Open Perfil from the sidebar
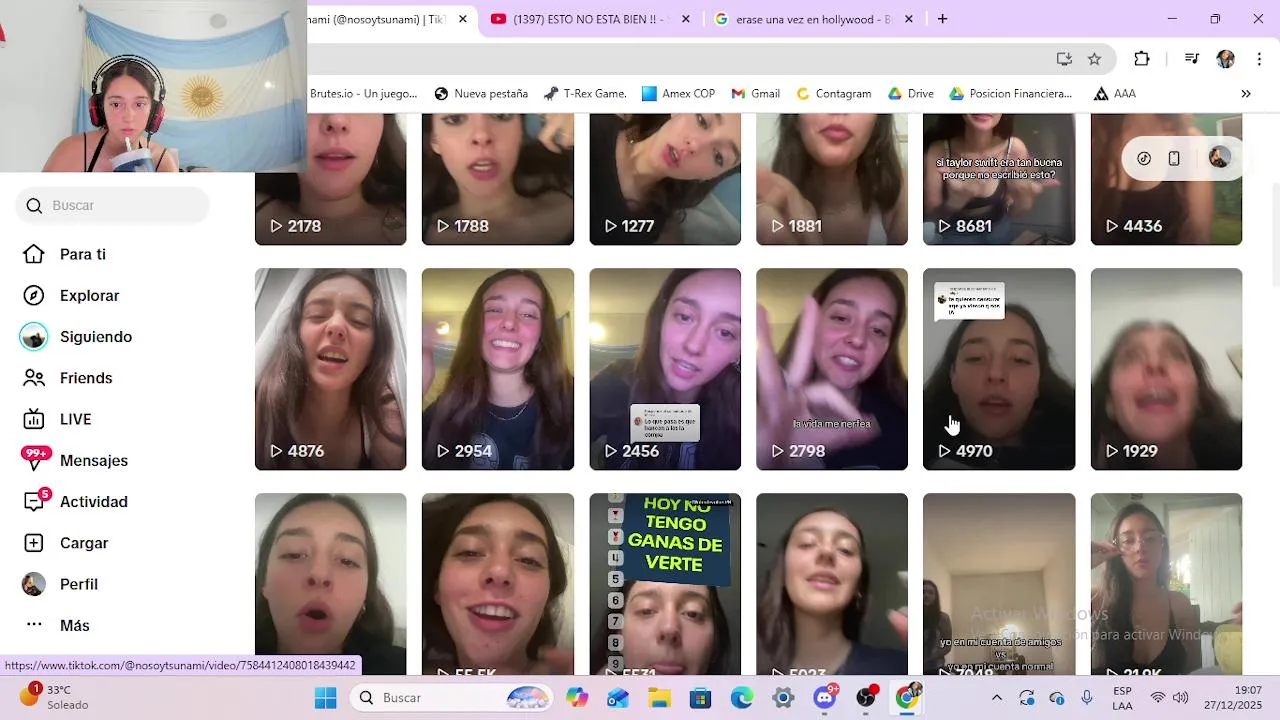Viewport: 1280px width, 720px height. tap(60, 584)
